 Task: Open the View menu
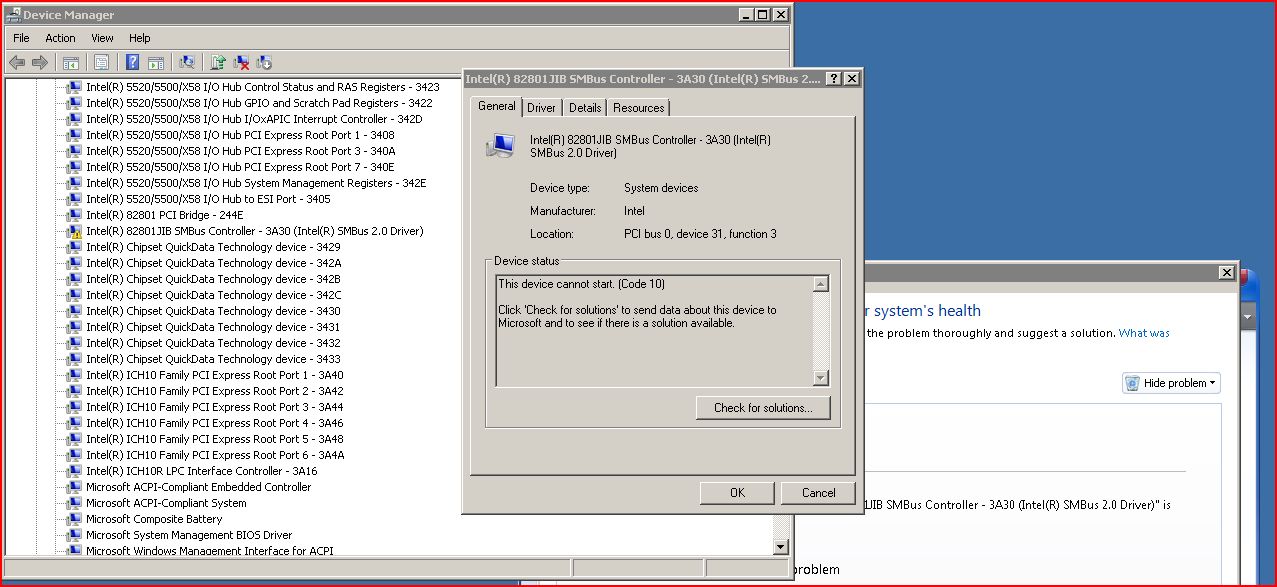pos(102,38)
